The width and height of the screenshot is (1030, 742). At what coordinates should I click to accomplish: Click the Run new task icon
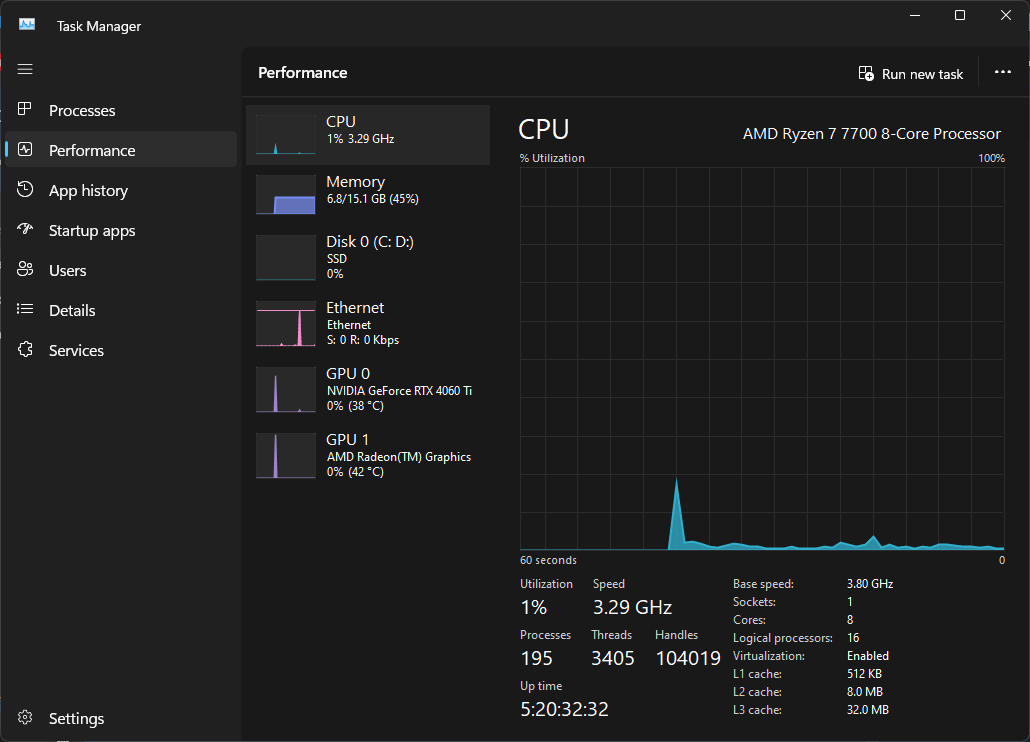pyautogui.click(x=866, y=74)
